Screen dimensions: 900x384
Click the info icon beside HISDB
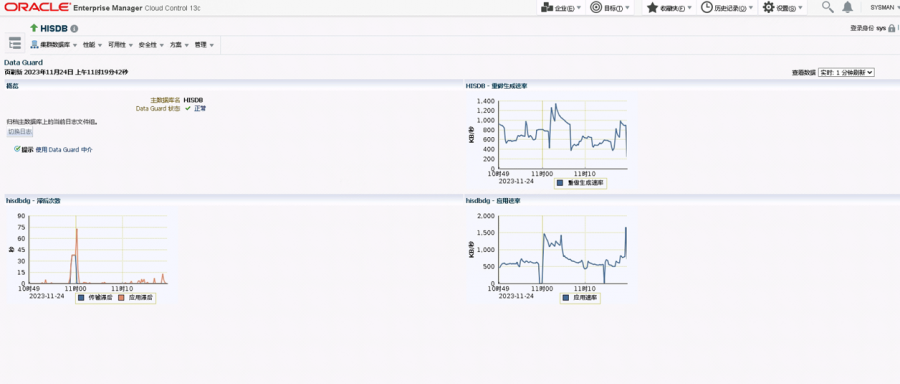click(75, 29)
